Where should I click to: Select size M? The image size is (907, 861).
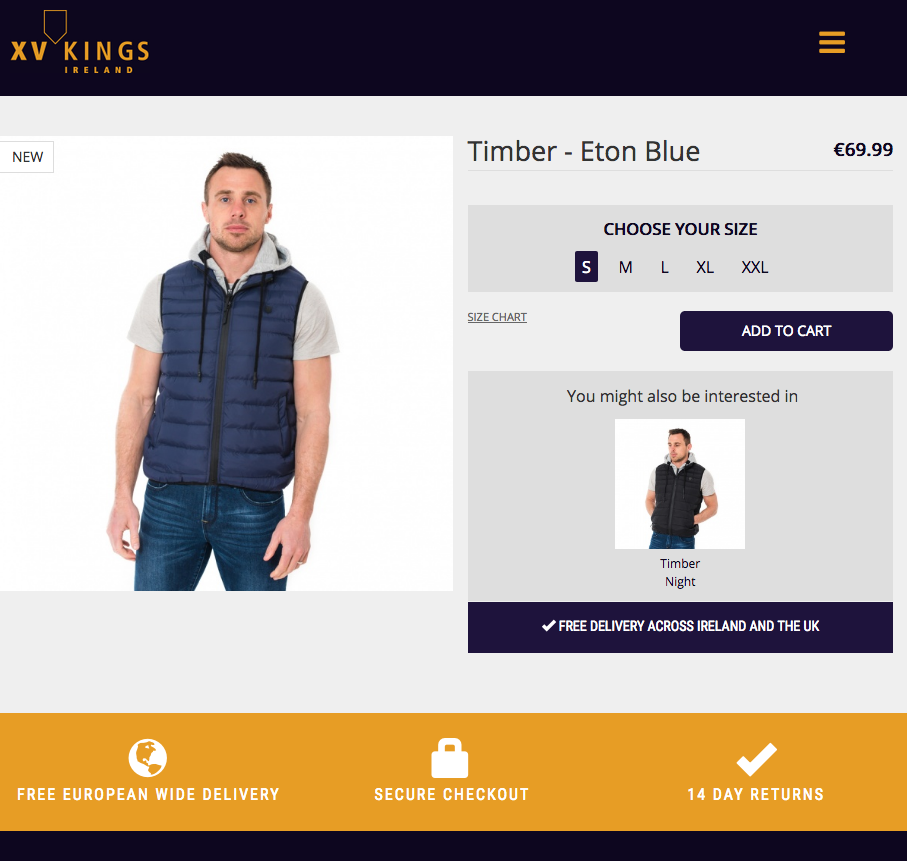click(x=625, y=267)
